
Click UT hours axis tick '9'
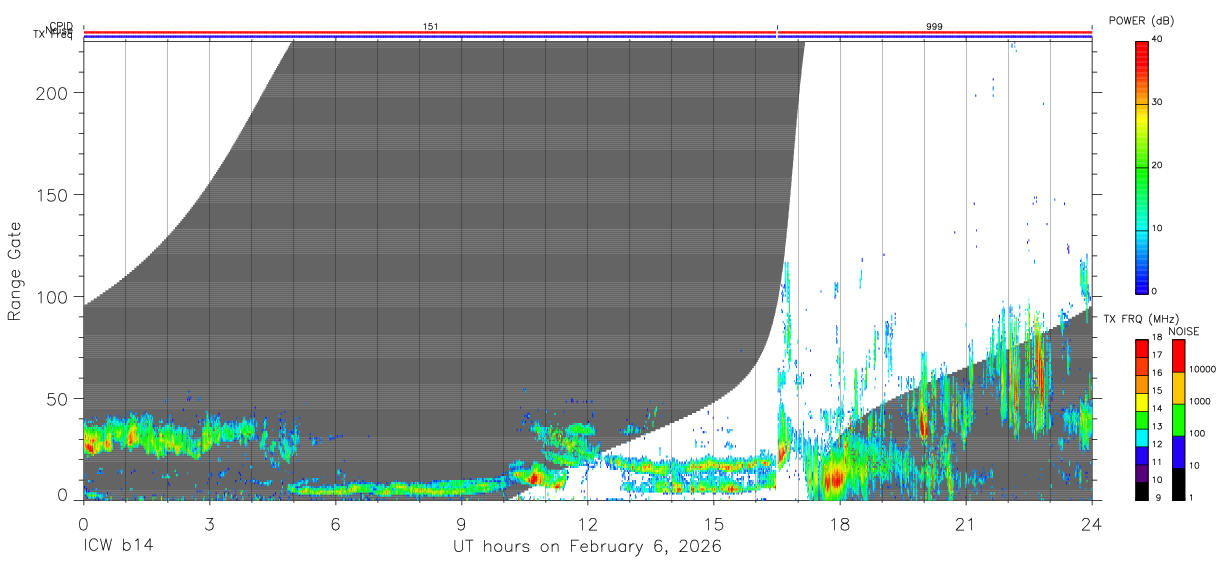point(461,524)
